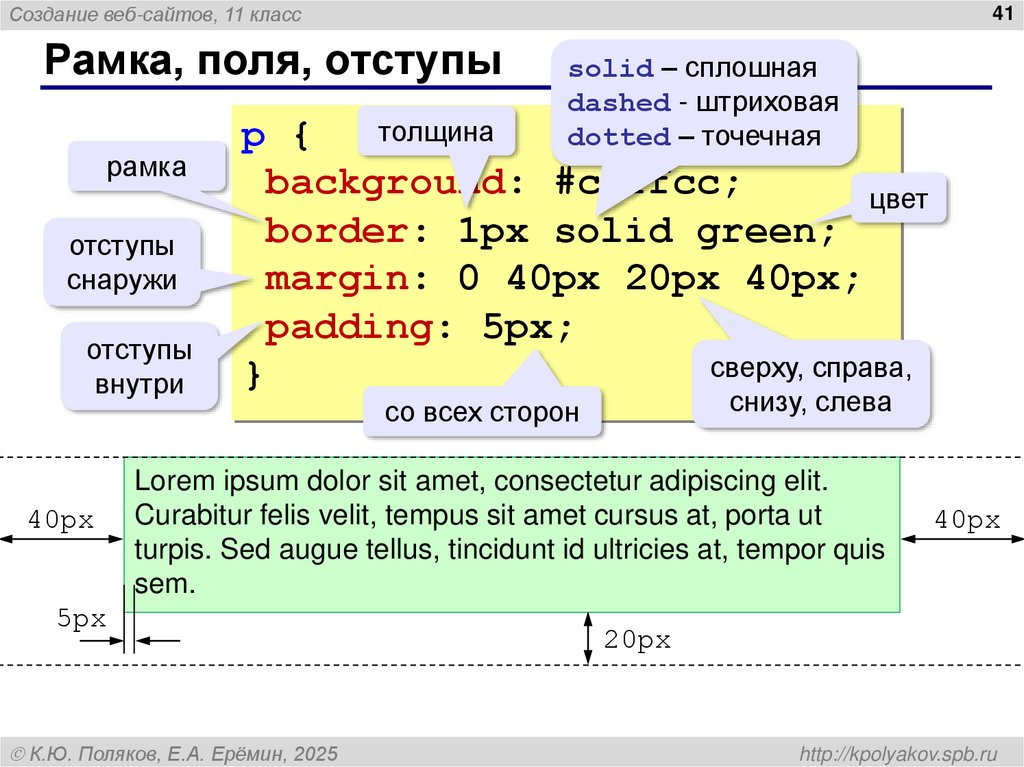This screenshot has width=1024, height=767.
Task: Click the 'green;' color value in code
Action: [x=767, y=233]
